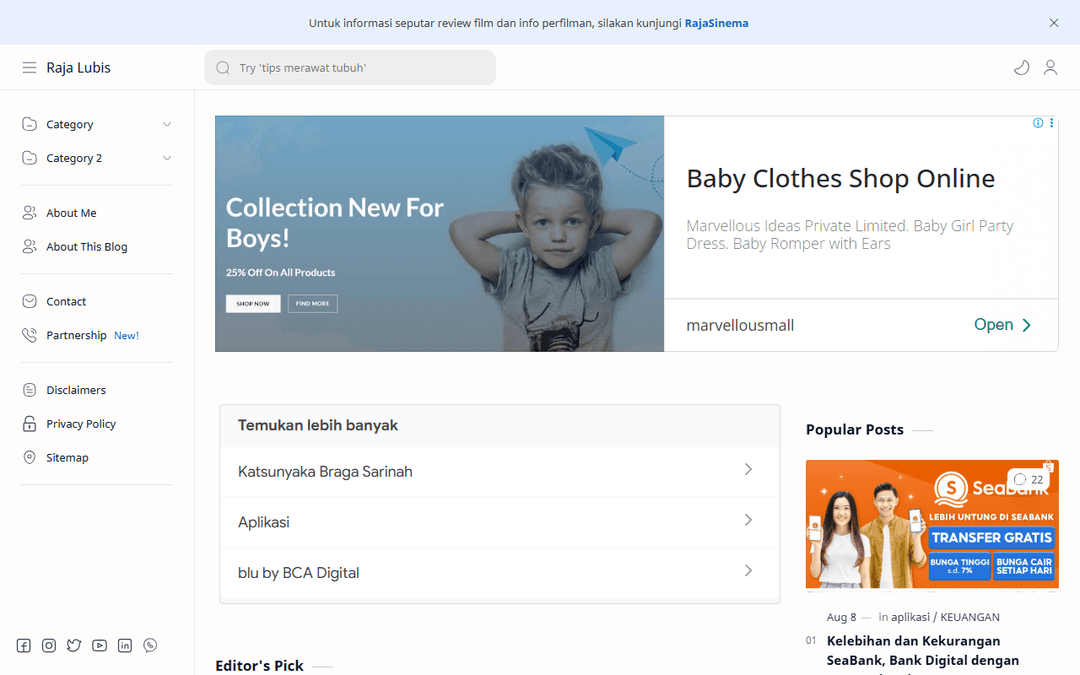
Task: Click Open on the marvellousmall ad
Action: [x=1002, y=324]
